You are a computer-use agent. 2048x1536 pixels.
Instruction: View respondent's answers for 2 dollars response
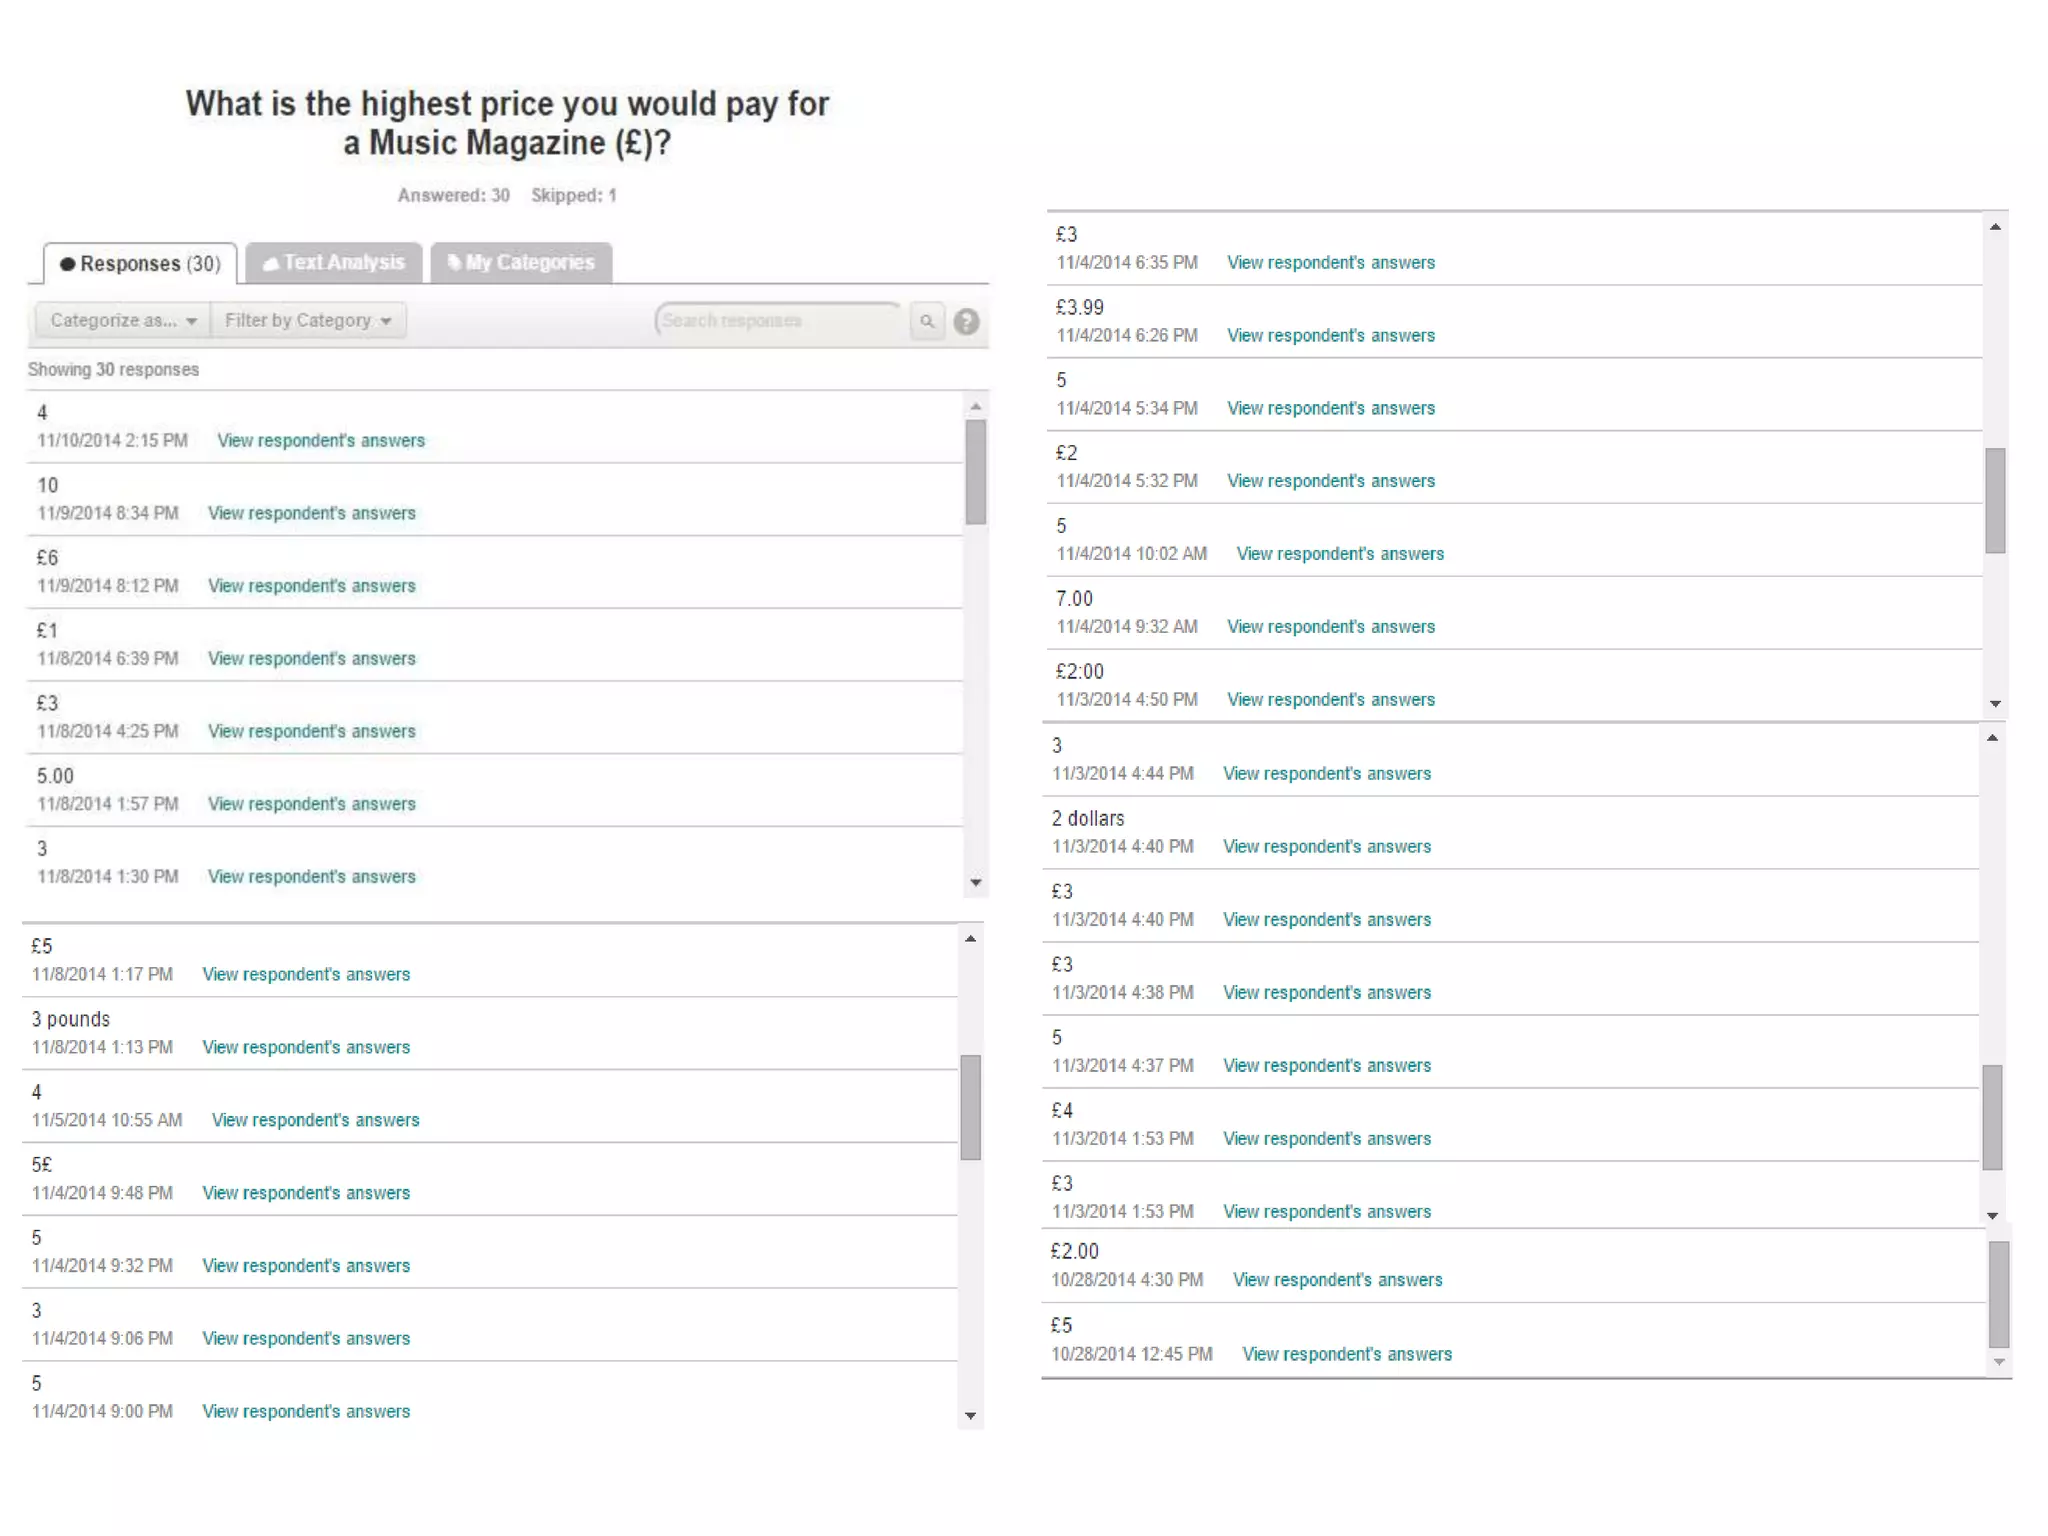pos(1326,847)
